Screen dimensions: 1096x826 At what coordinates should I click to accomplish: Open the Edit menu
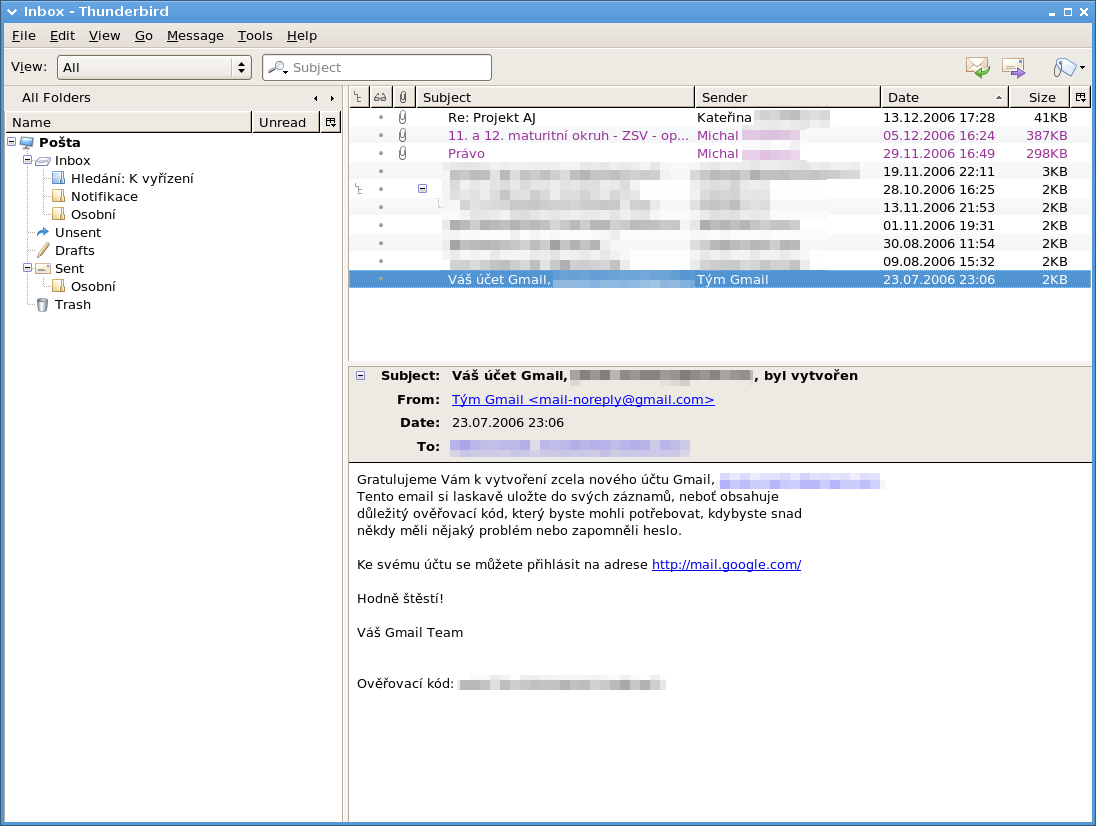tap(62, 36)
